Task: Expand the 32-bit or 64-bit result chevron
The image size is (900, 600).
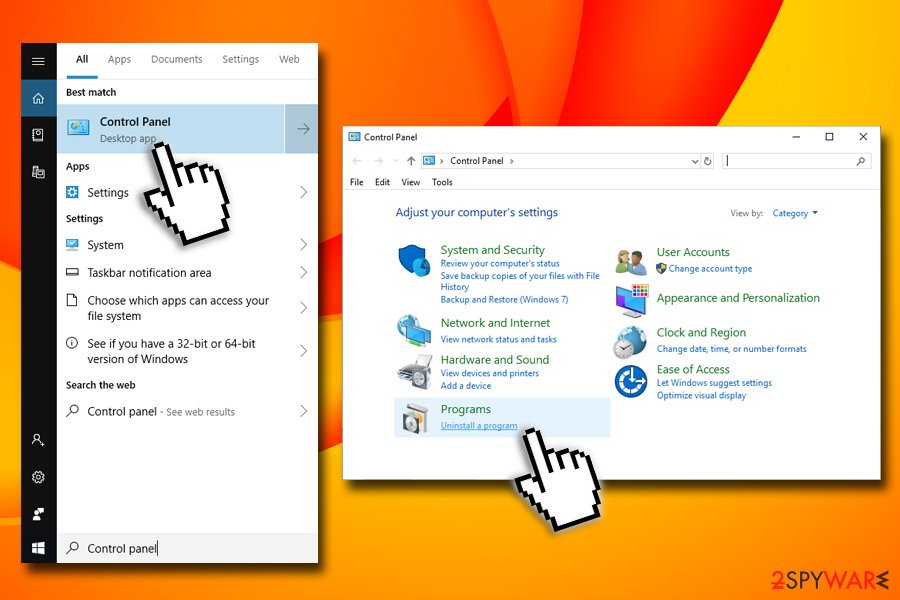Action: [304, 351]
